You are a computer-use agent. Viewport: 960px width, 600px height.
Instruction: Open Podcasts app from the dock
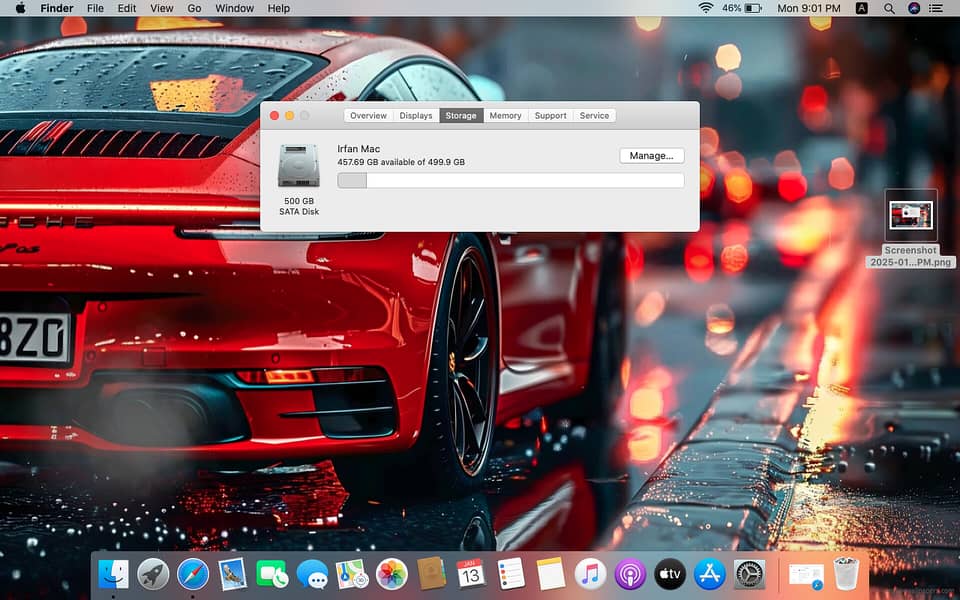click(x=630, y=574)
